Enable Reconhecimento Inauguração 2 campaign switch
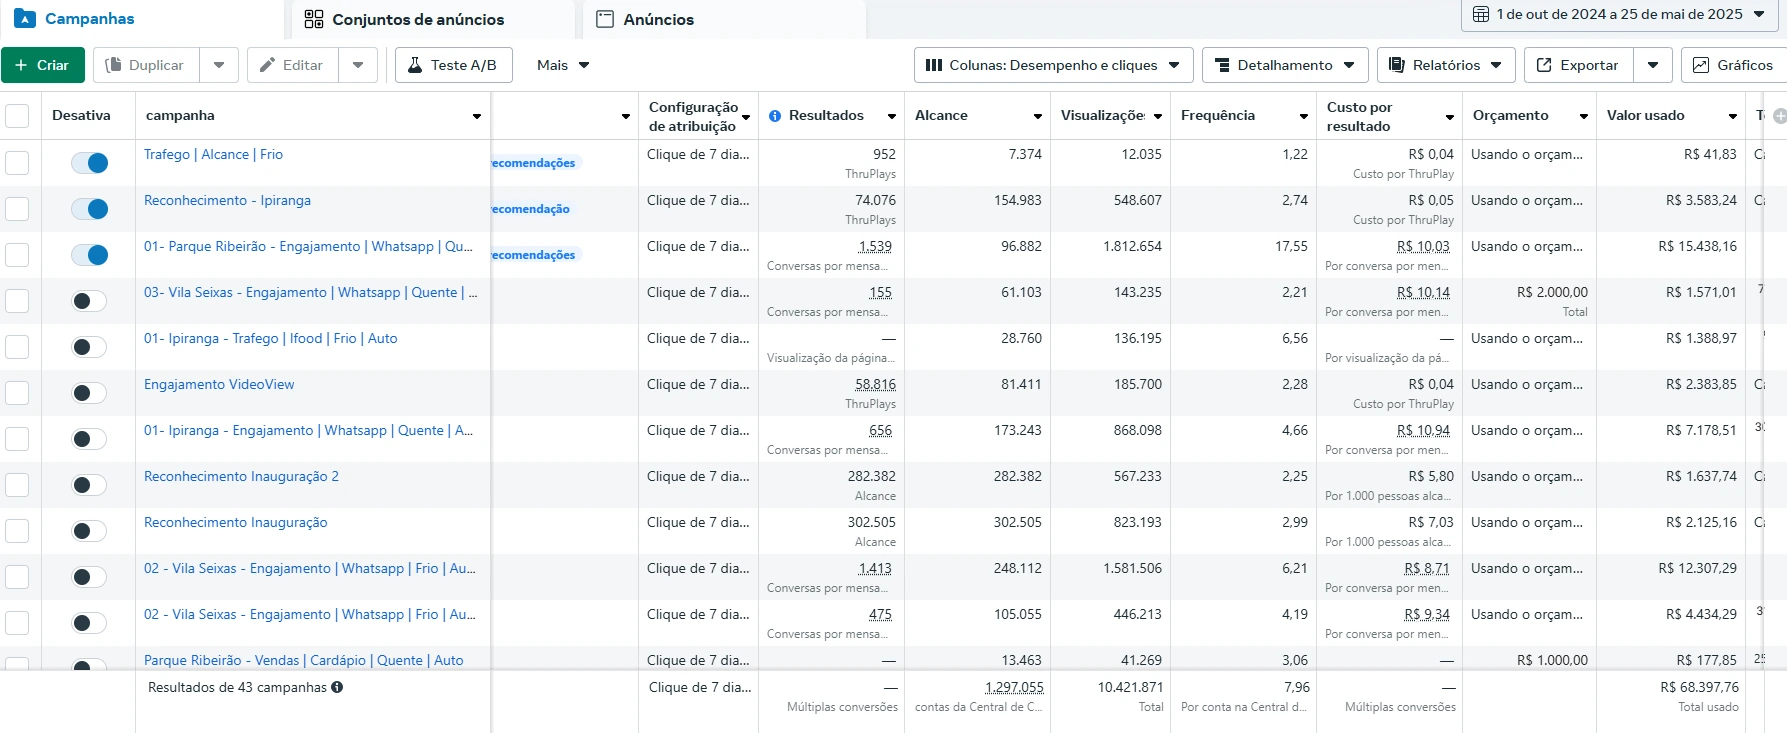 tap(89, 485)
